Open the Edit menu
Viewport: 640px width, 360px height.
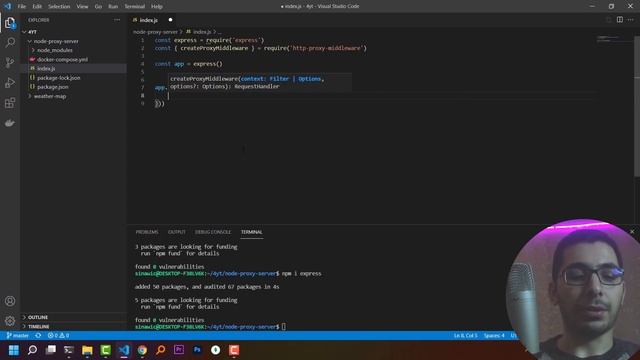pyautogui.click(x=37, y=7)
